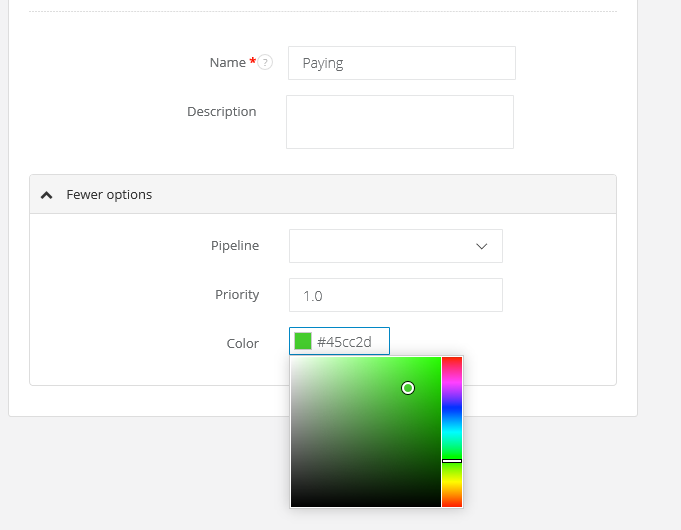Image resolution: width=681 pixels, height=530 pixels.
Task: Pick white in color picker's top-left corner
Action: (293, 359)
